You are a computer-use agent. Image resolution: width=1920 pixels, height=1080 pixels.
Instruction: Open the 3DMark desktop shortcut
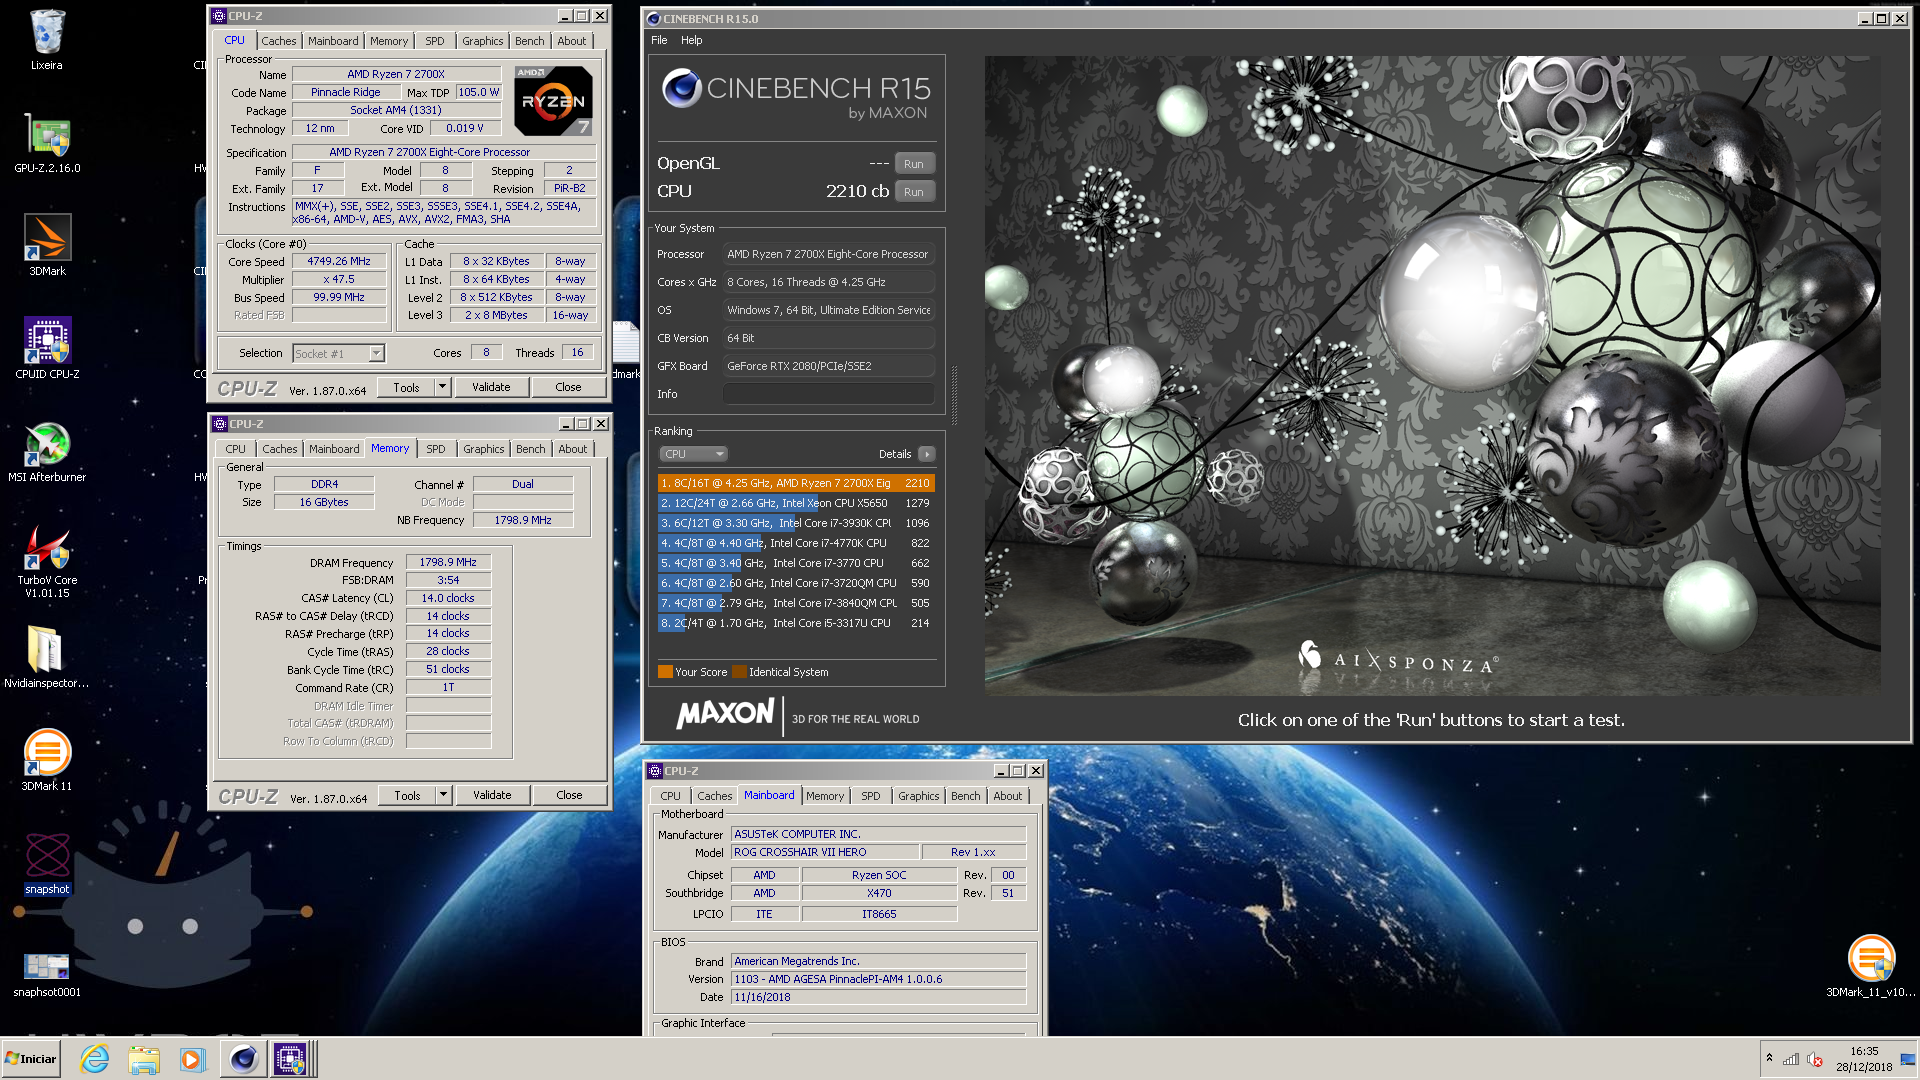tap(47, 246)
